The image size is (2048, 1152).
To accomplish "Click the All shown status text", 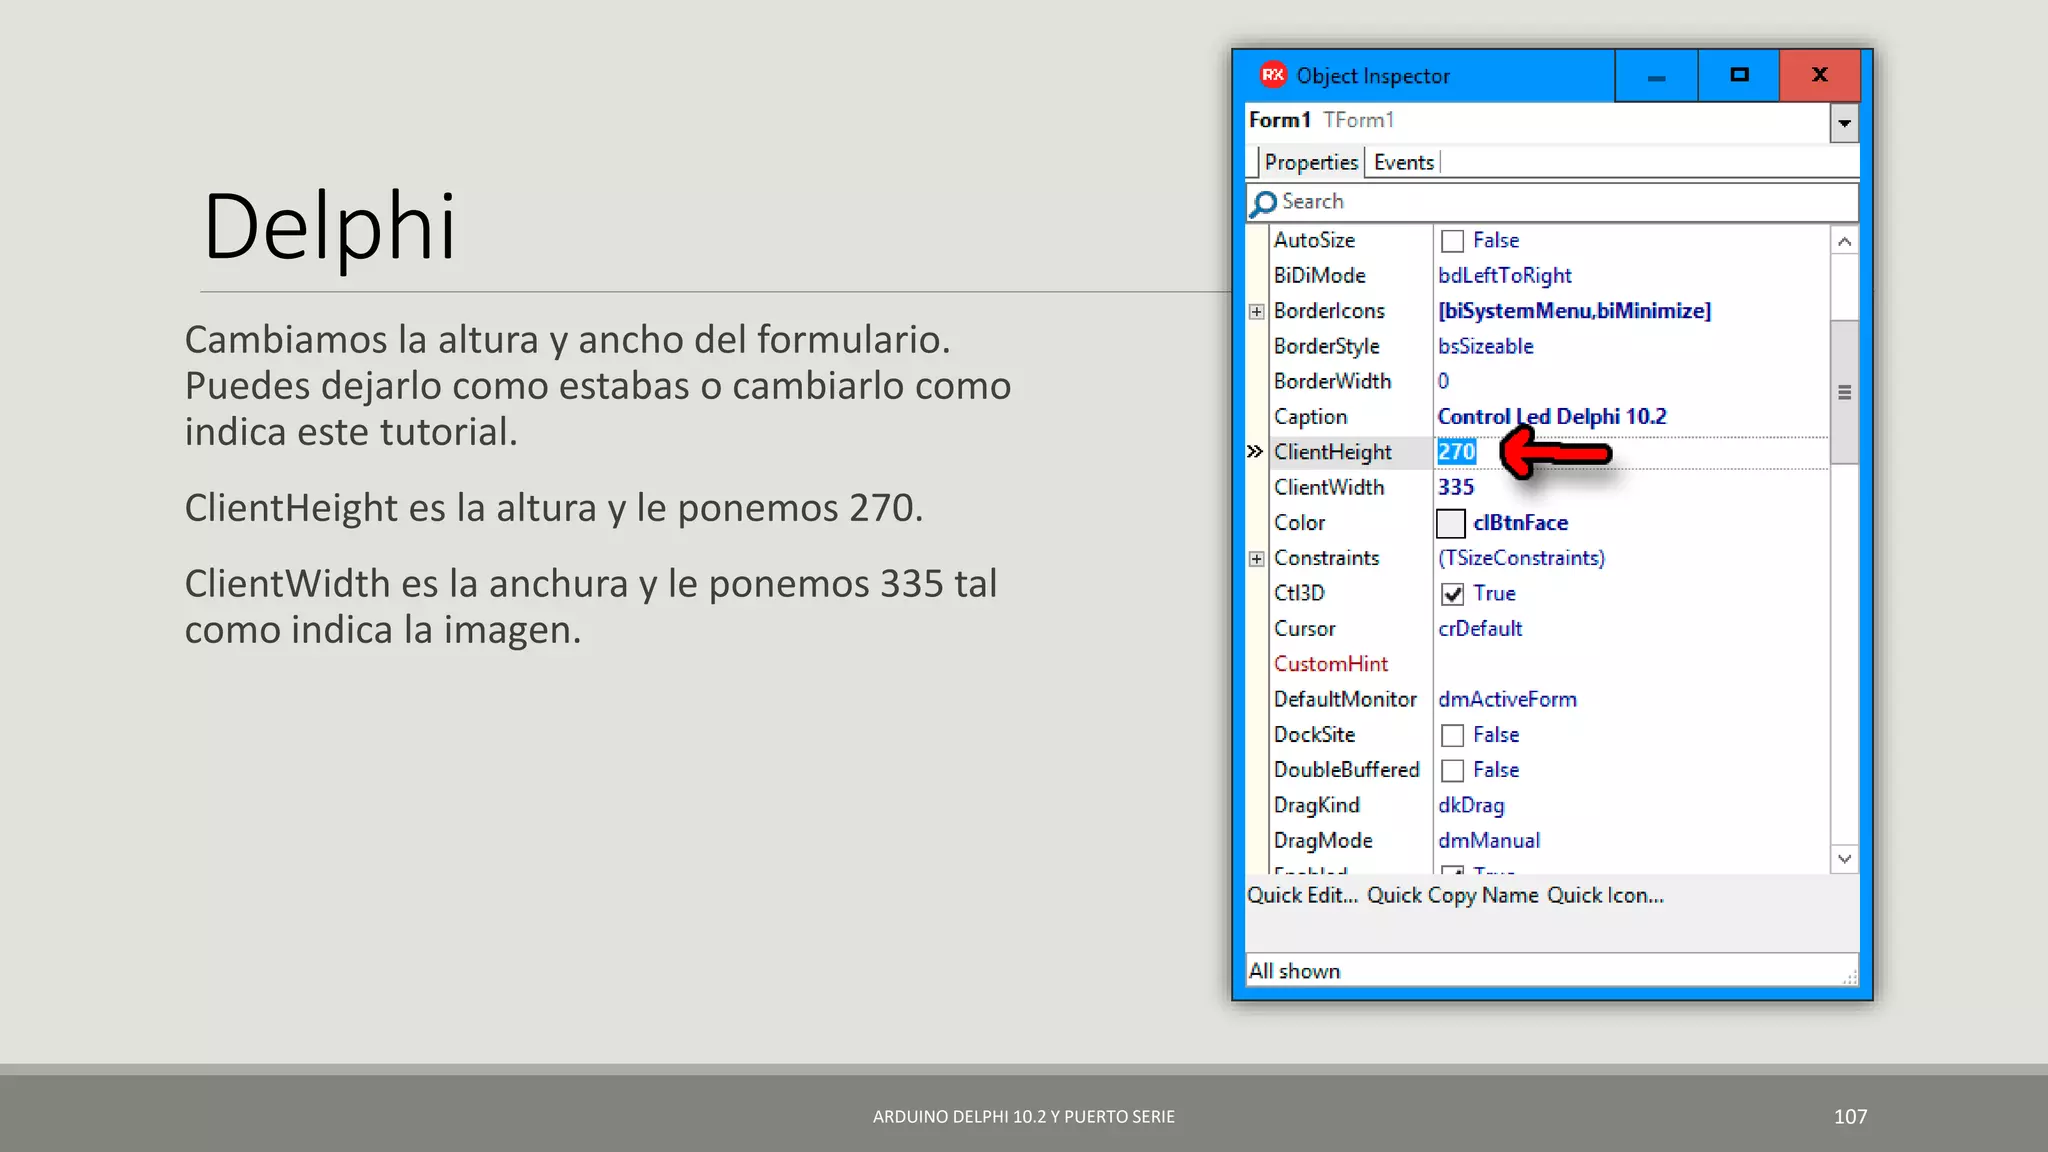I will coord(1294,971).
